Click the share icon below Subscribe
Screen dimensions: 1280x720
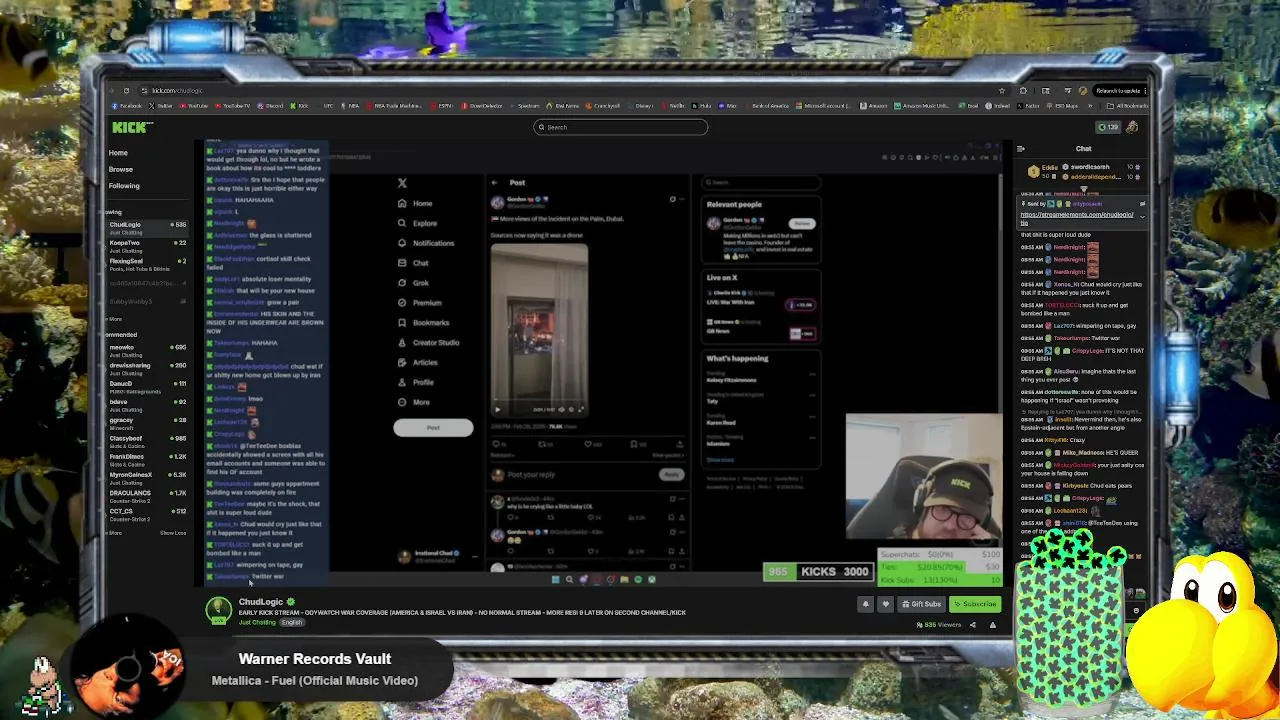point(972,625)
